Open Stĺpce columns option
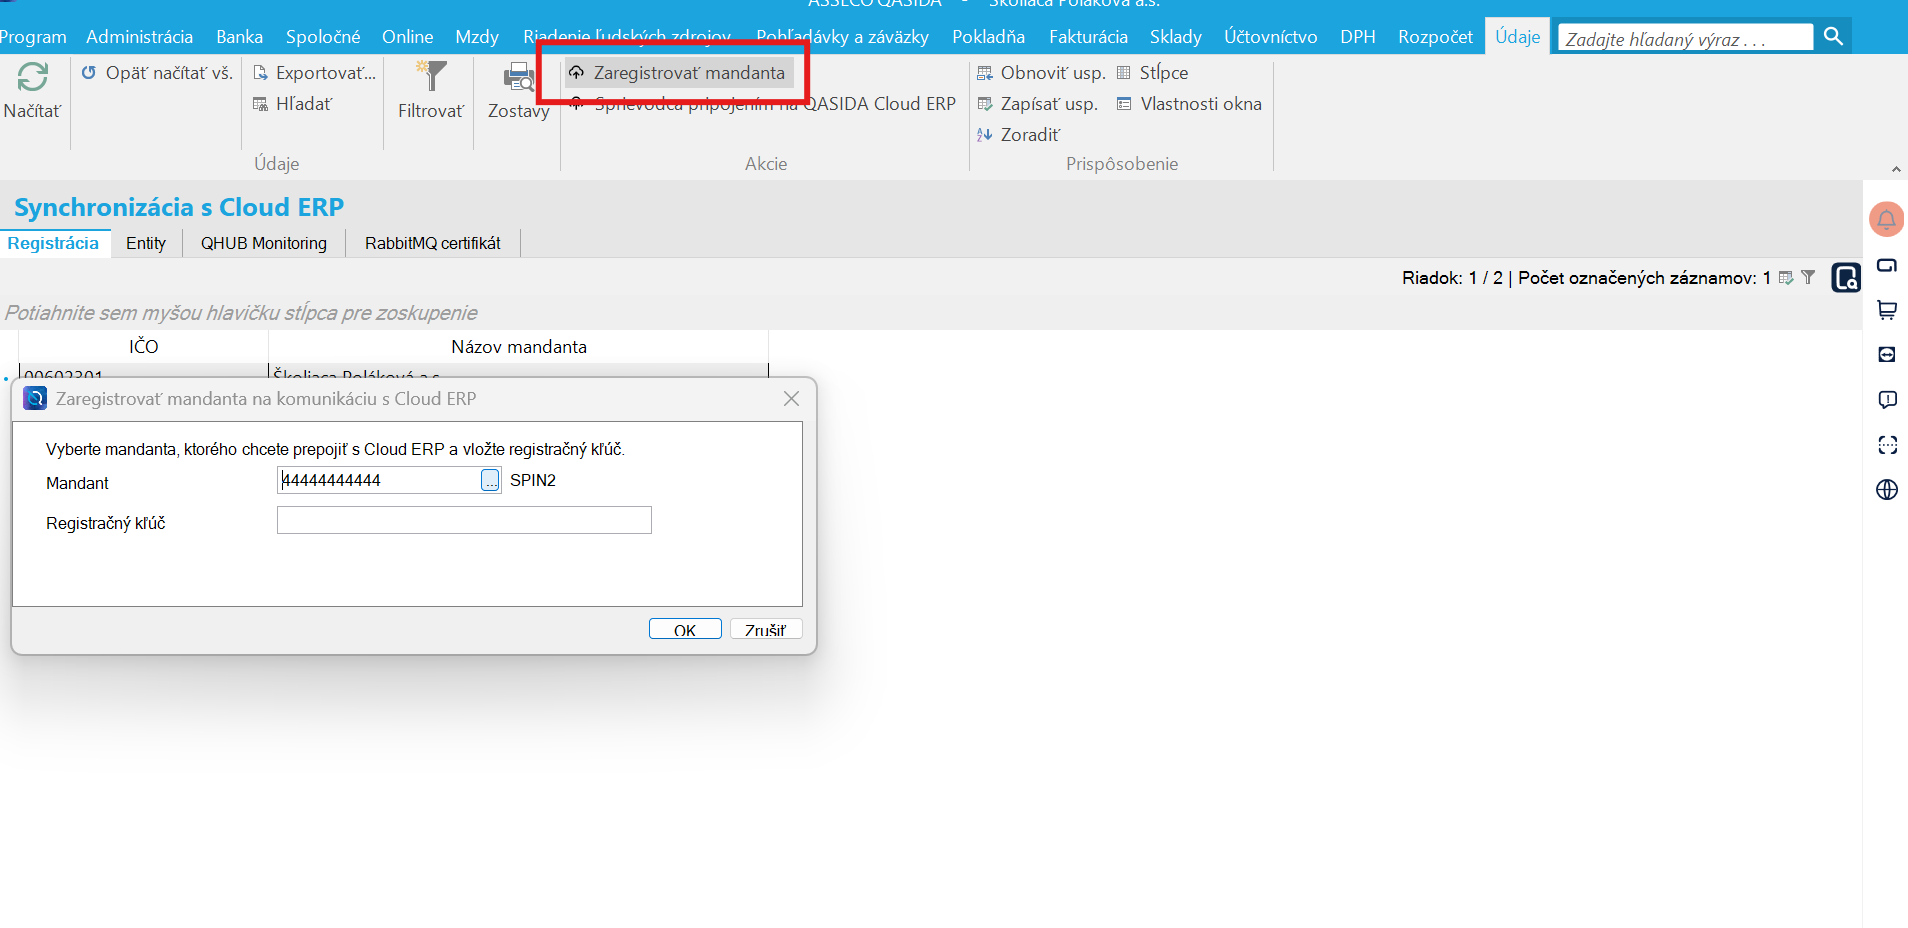This screenshot has height=928, width=1908. tap(1152, 73)
